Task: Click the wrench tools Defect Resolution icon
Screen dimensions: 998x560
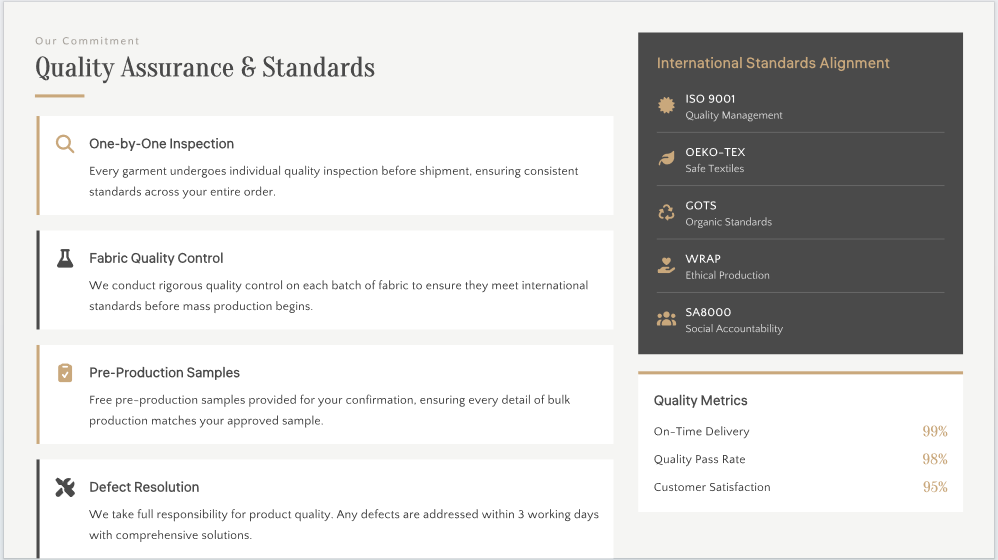Action: tap(65, 487)
